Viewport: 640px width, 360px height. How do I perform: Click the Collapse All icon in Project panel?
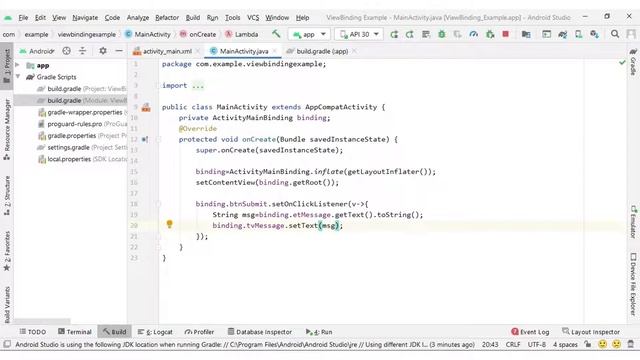(82, 51)
